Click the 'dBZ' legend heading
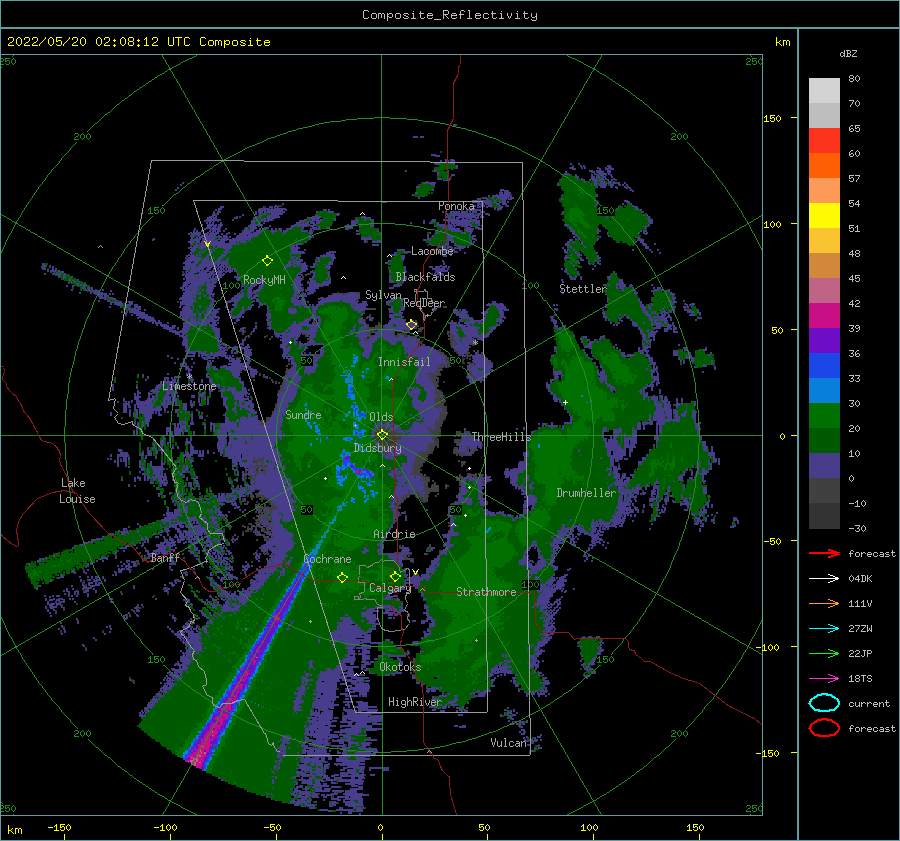The height and width of the screenshot is (841, 900). (848, 54)
